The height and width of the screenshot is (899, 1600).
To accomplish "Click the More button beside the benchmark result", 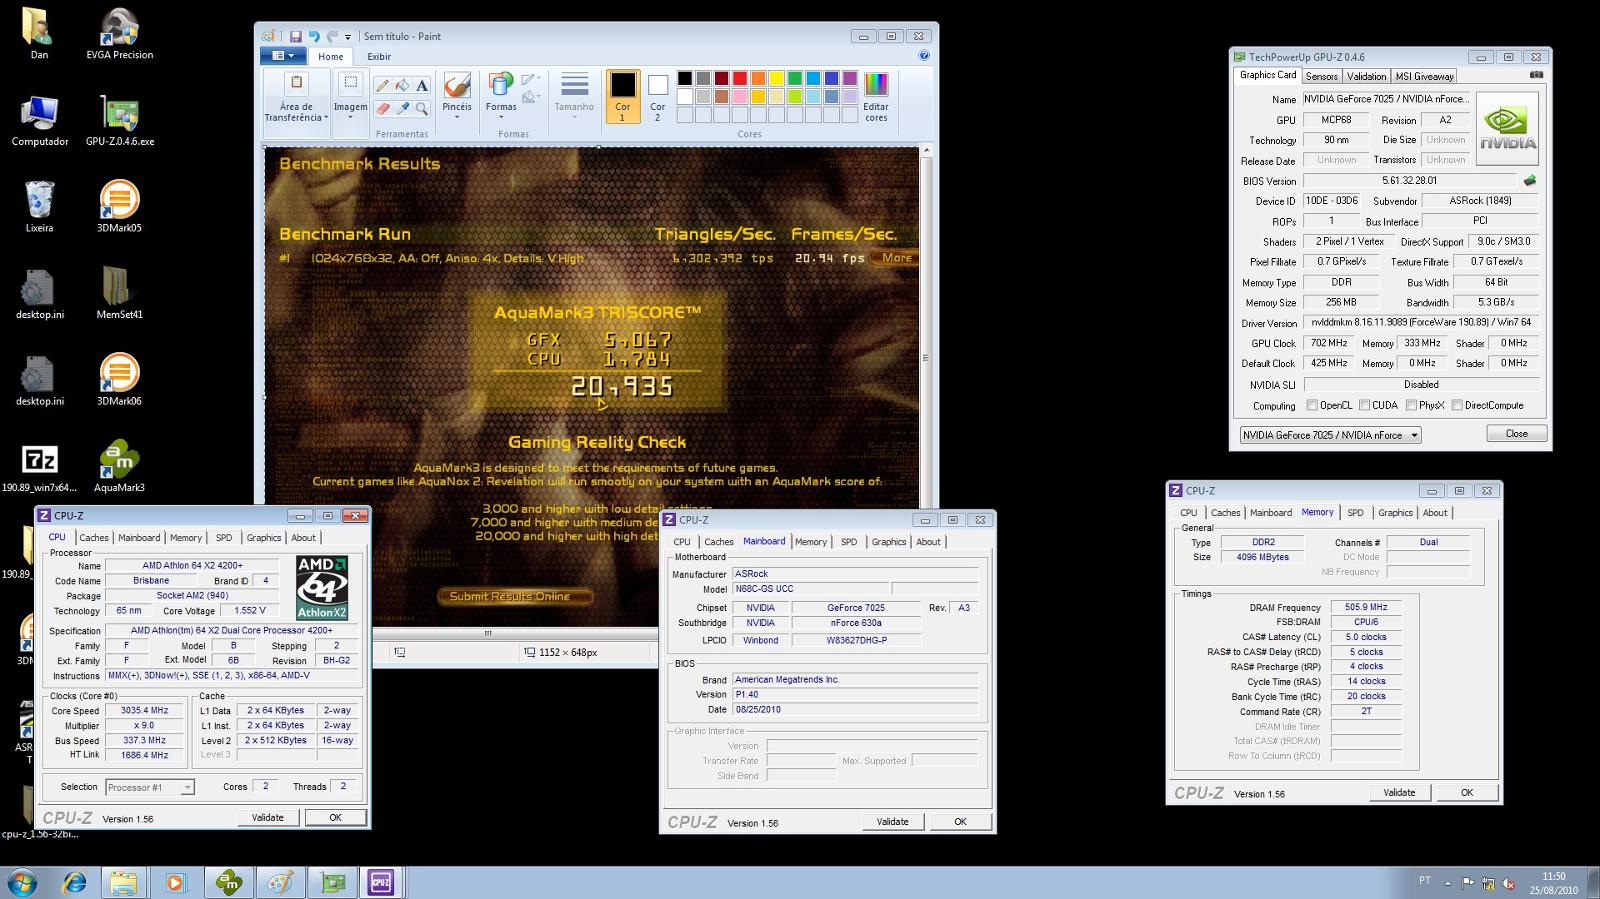I will pyautogui.click(x=894, y=258).
